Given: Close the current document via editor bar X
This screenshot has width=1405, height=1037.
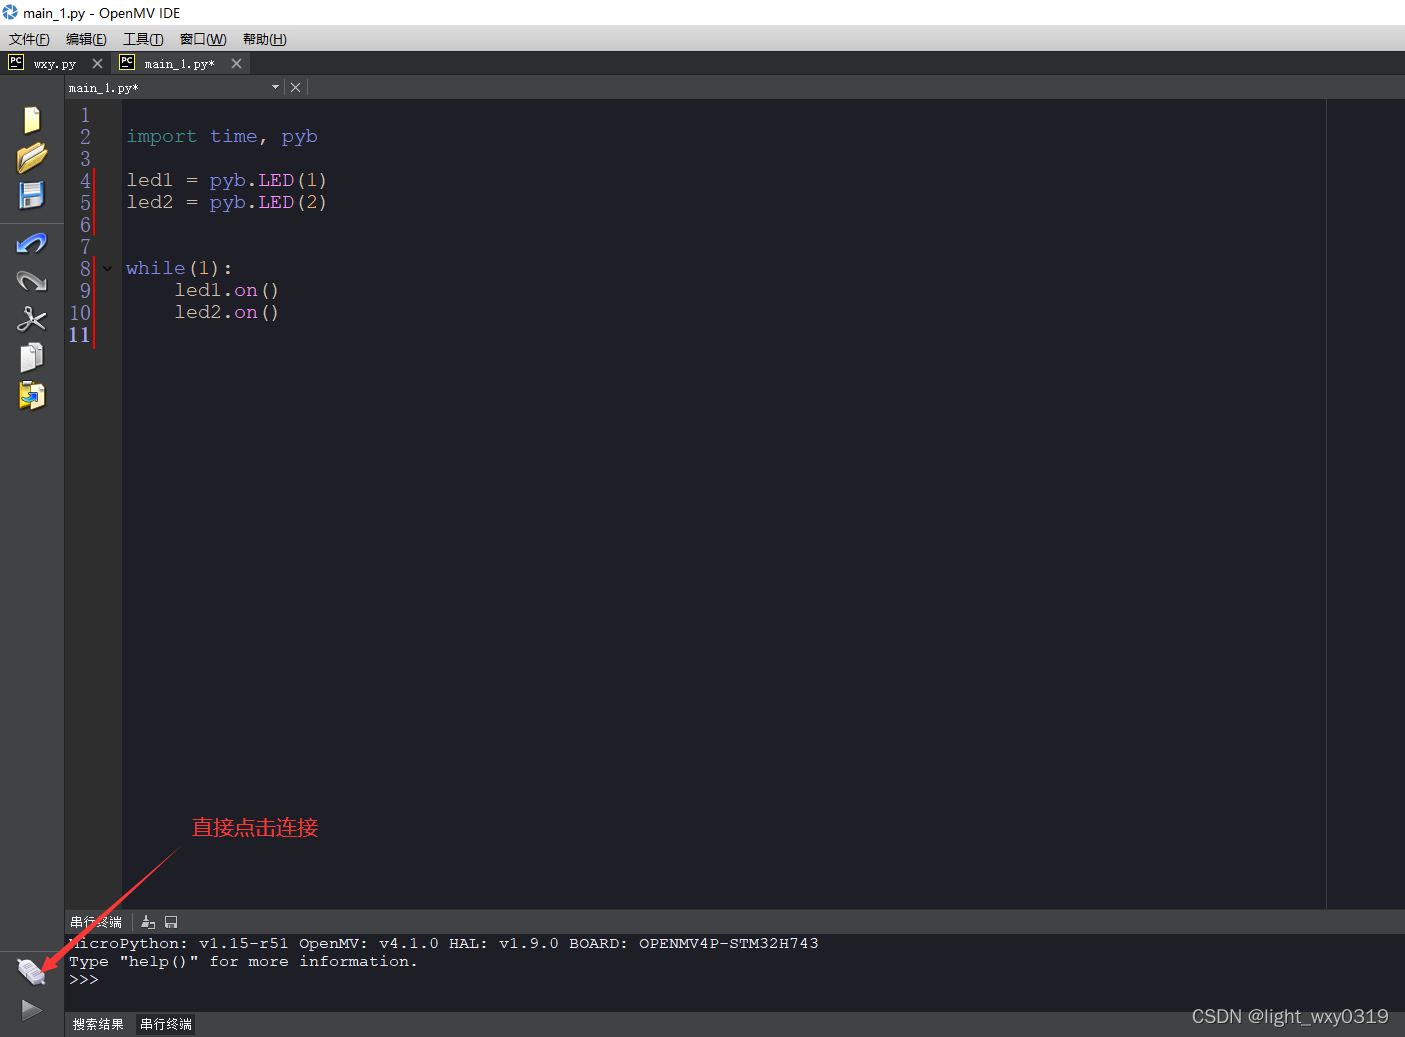Looking at the screenshot, I should [295, 87].
